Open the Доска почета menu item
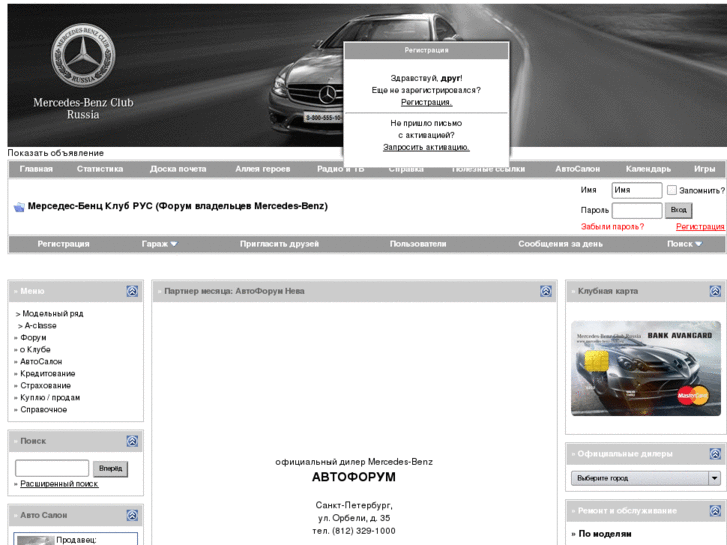 (178, 169)
